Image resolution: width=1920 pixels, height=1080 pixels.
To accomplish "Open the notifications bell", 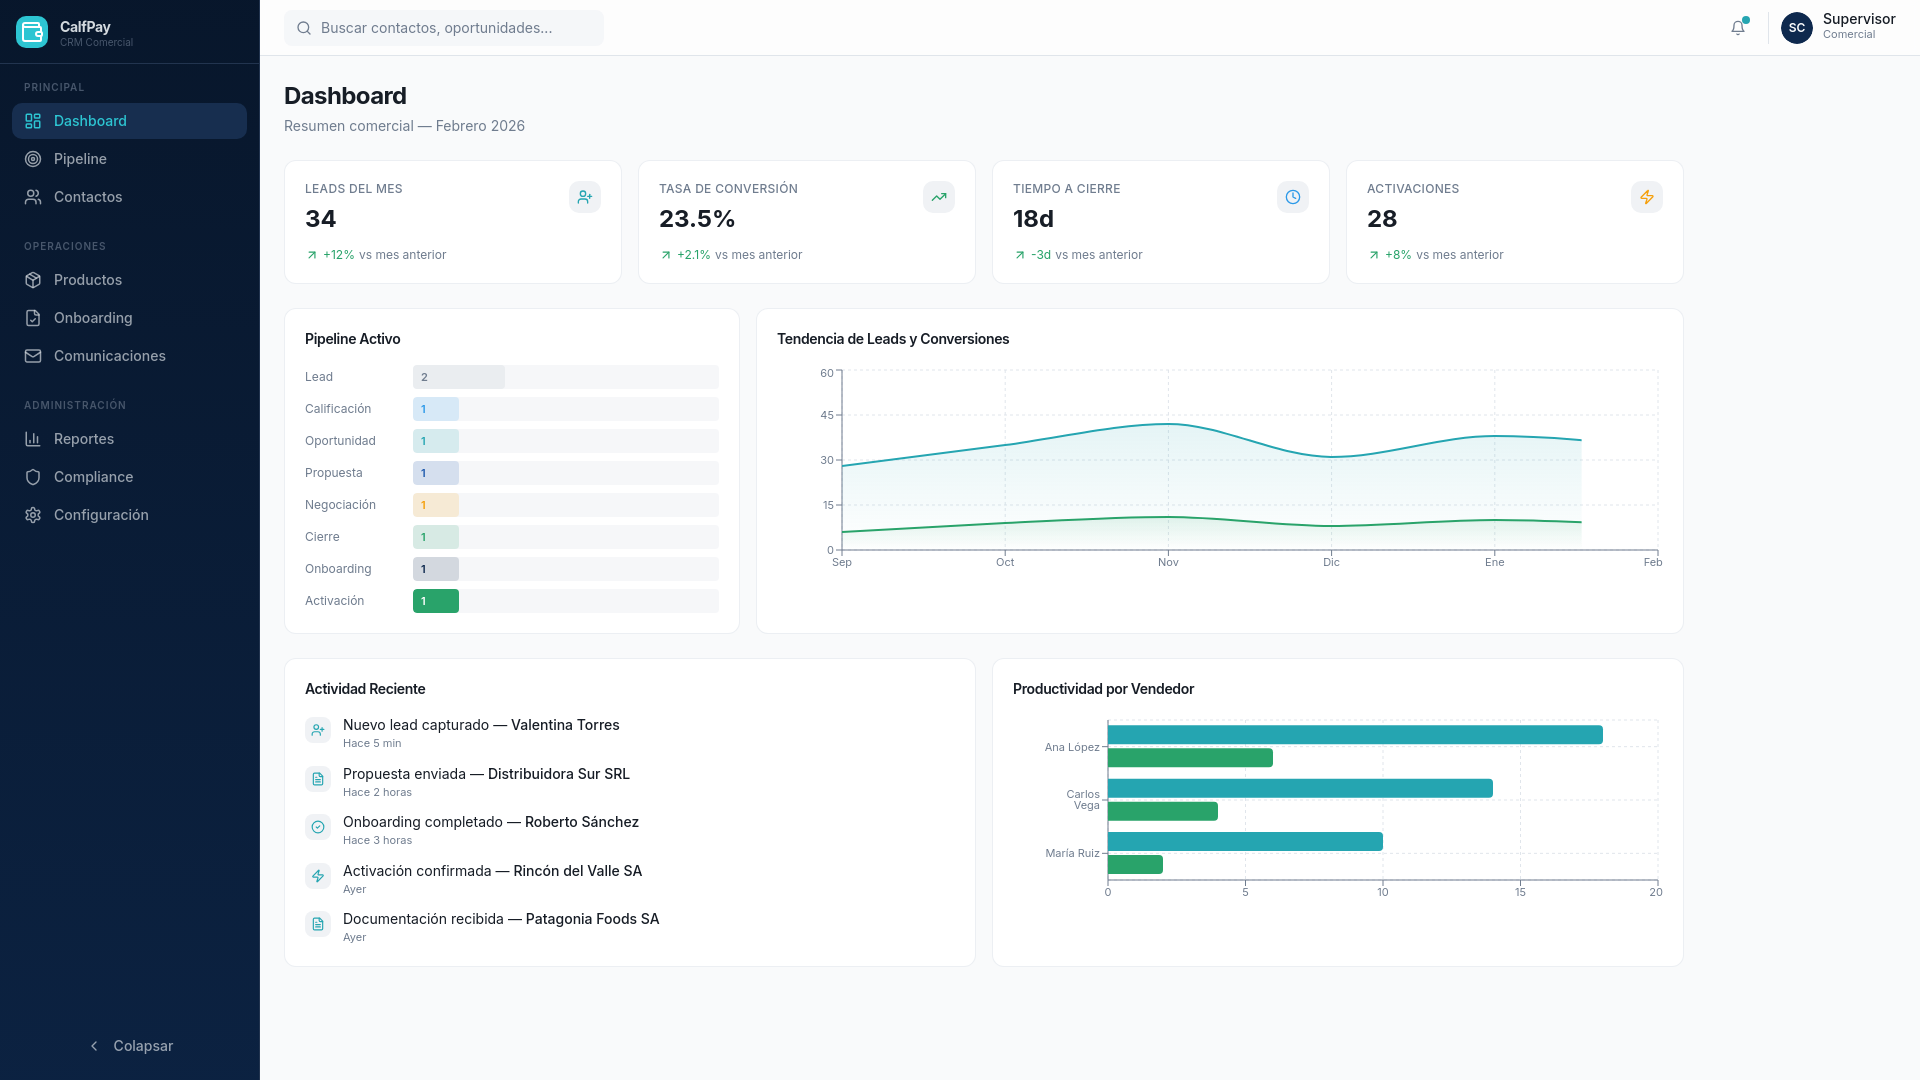I will pos(1738,28).
